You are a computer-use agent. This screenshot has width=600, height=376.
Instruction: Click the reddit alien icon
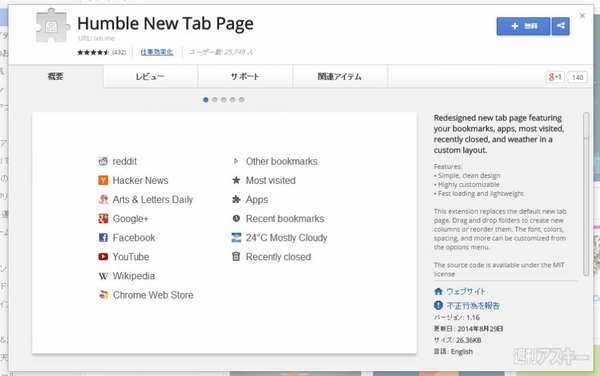point(103,161)
